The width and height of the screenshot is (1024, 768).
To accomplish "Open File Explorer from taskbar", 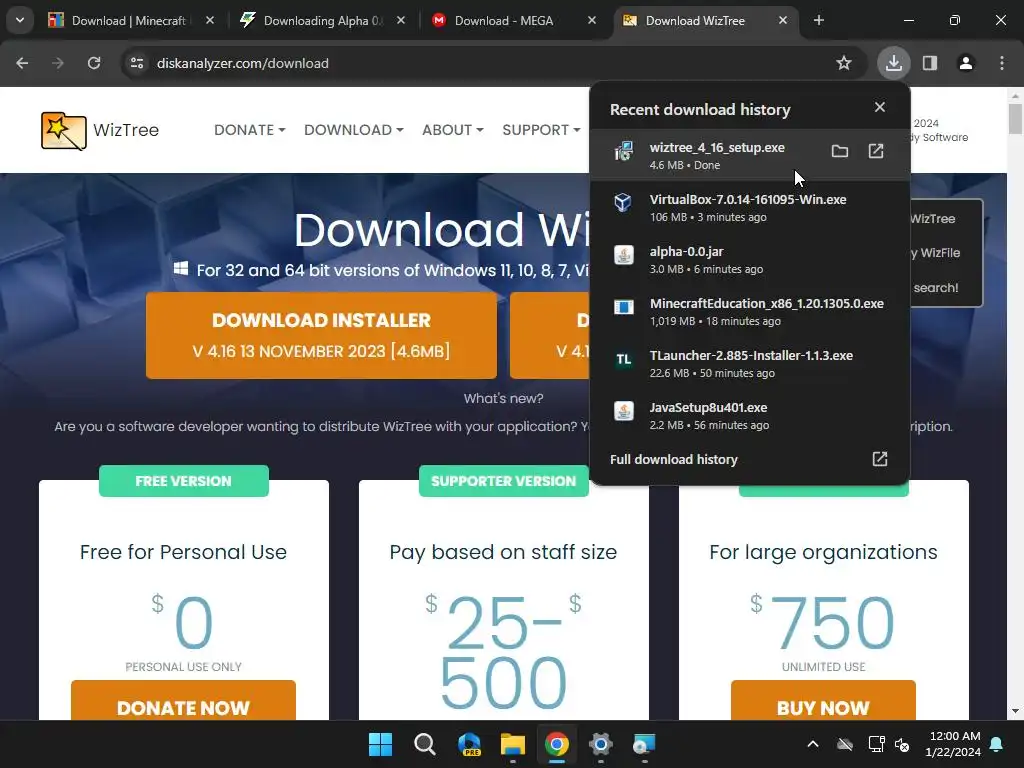I will click(513, 744).
